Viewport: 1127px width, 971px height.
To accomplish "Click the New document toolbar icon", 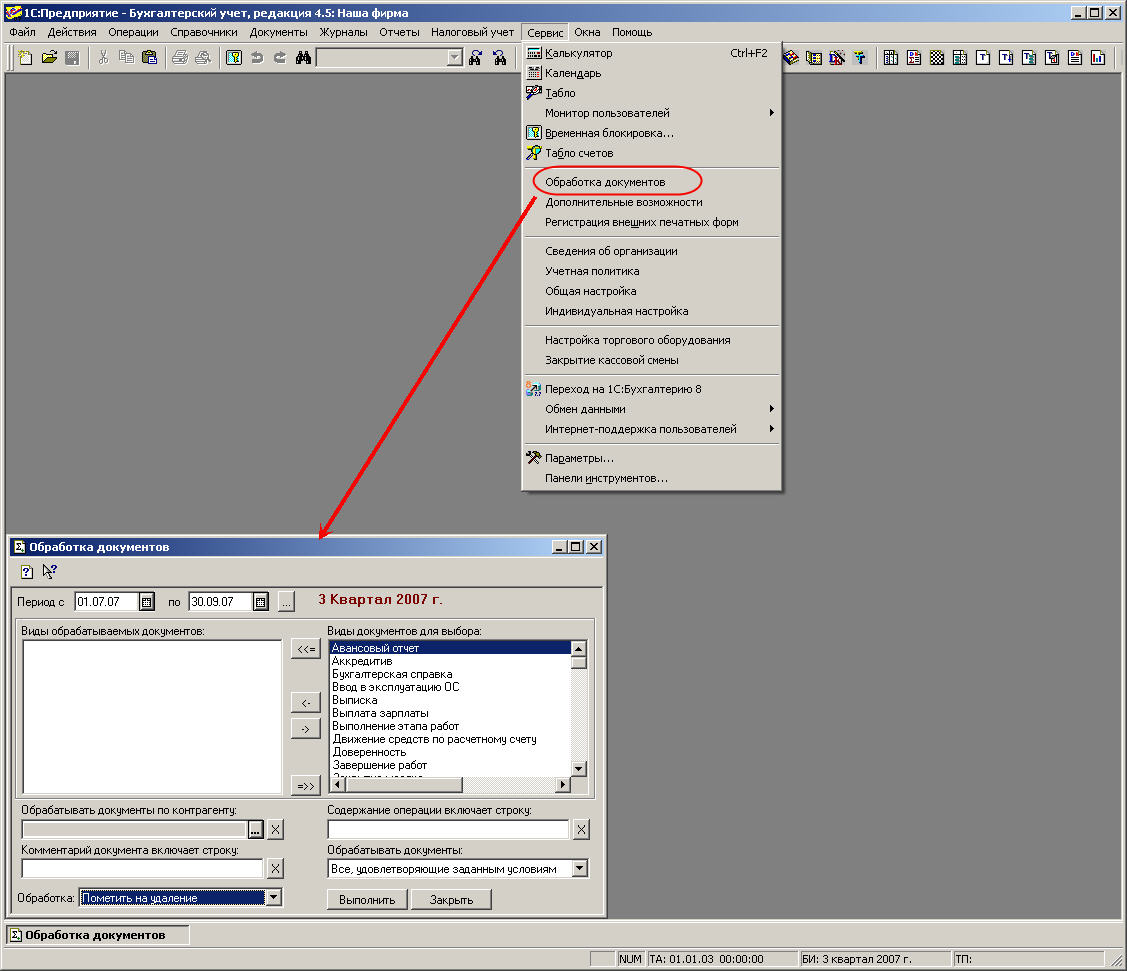I will point(26,58).
